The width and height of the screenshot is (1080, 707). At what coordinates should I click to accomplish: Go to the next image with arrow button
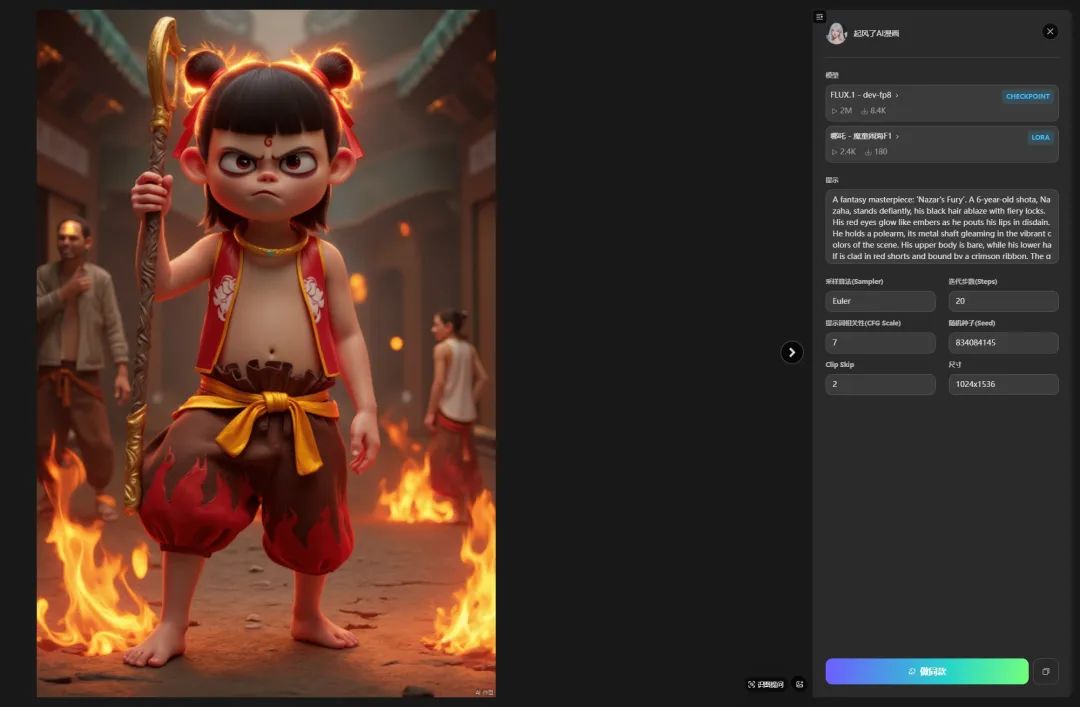791,352
